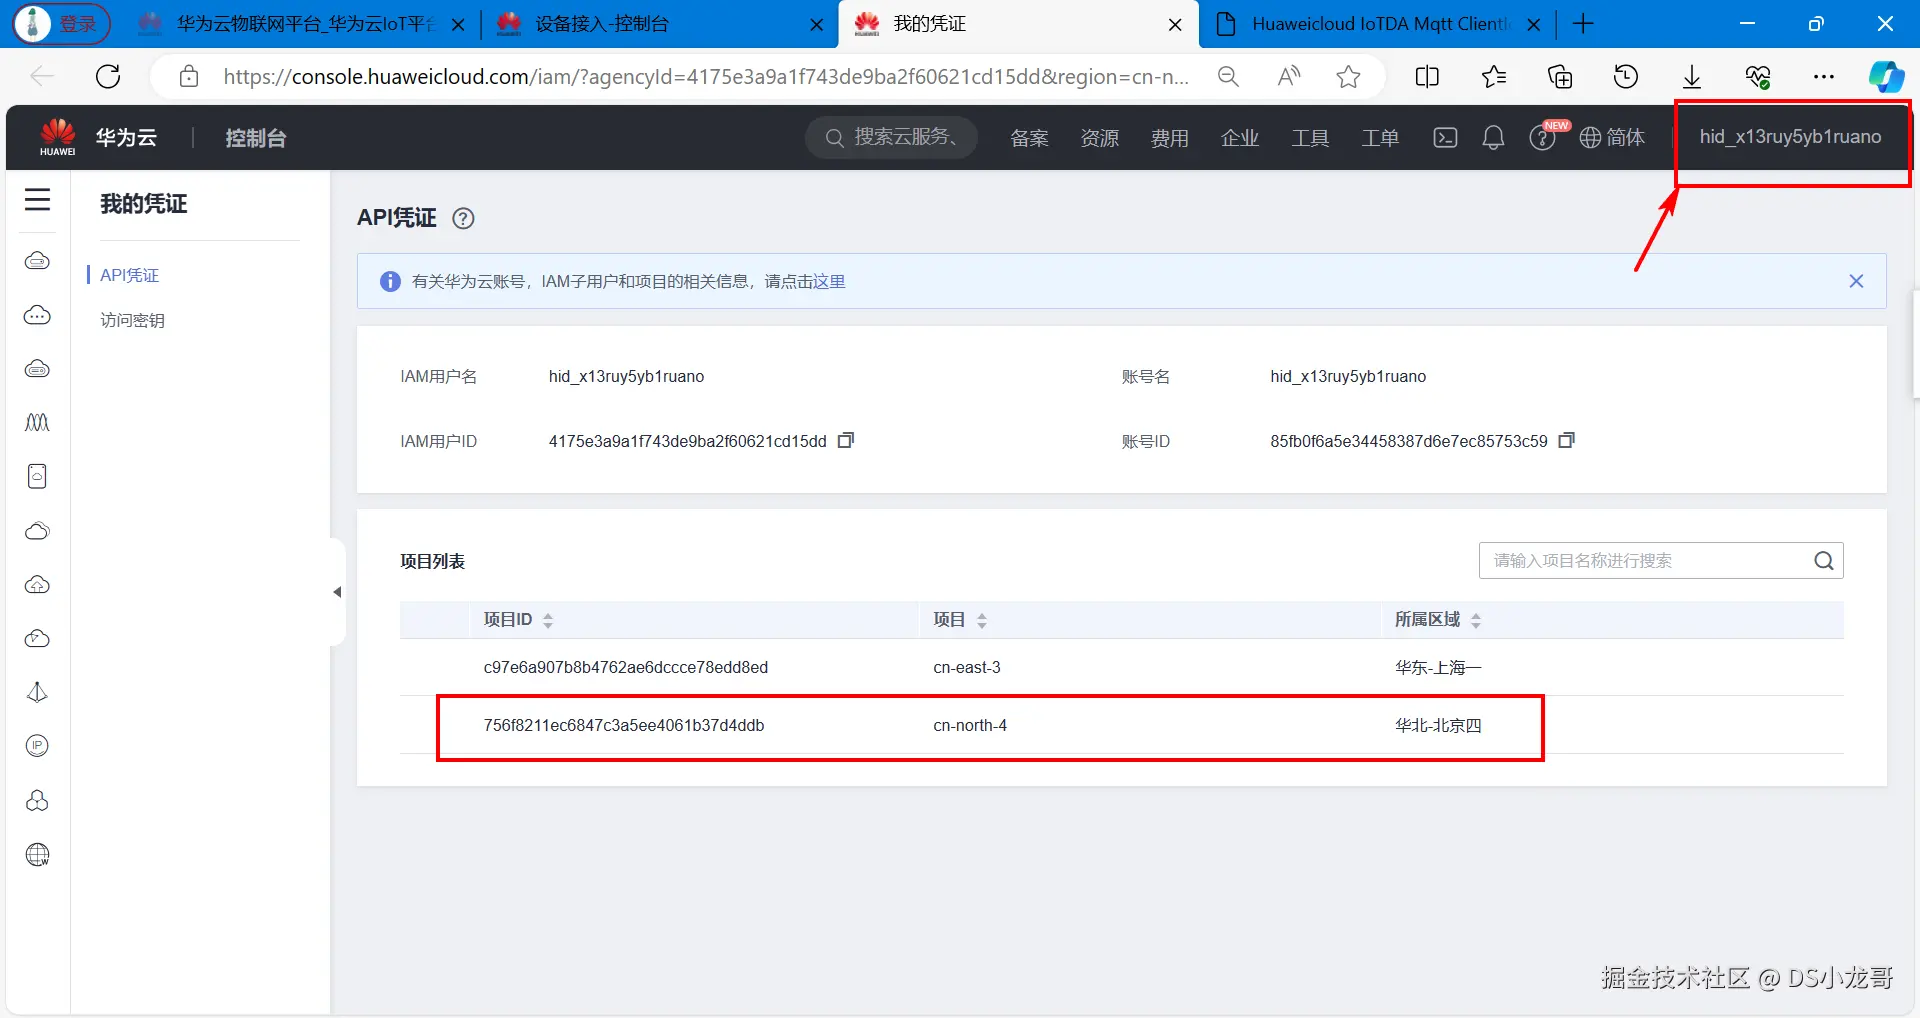
Task: Expand the hamburger navigation menu
Action: coord(37,200)
